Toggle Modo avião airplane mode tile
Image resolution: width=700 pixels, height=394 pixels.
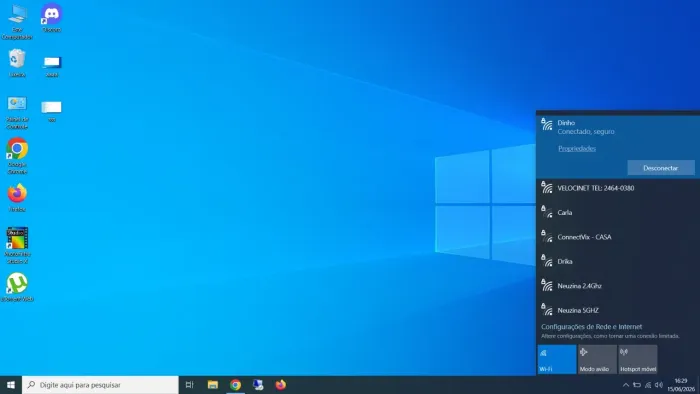coord(597,359)
